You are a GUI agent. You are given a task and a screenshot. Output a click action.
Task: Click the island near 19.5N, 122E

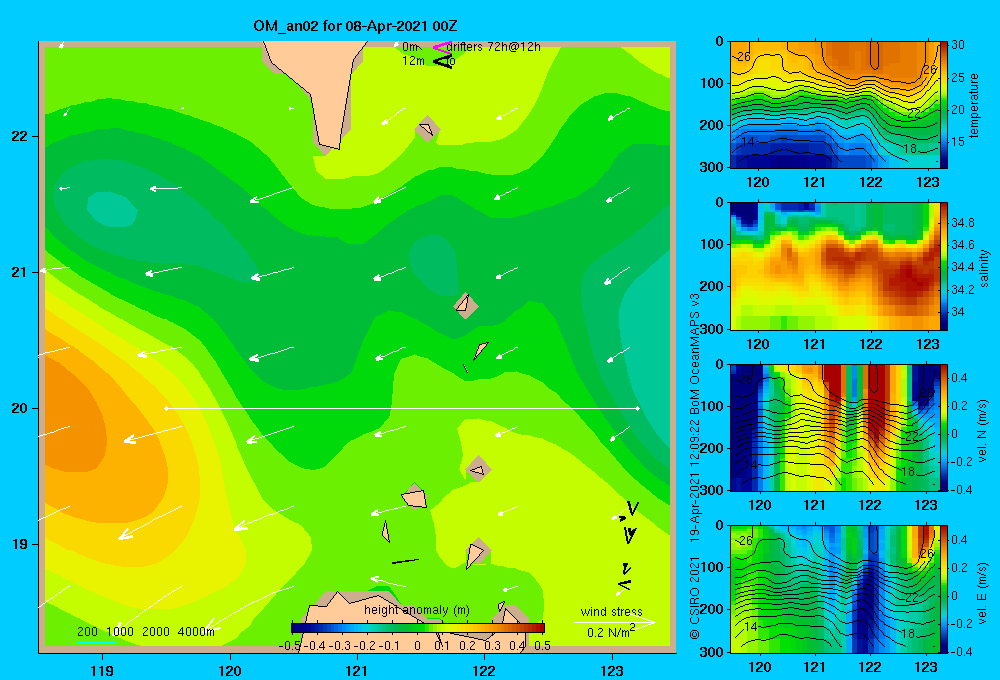coord(478,470)
